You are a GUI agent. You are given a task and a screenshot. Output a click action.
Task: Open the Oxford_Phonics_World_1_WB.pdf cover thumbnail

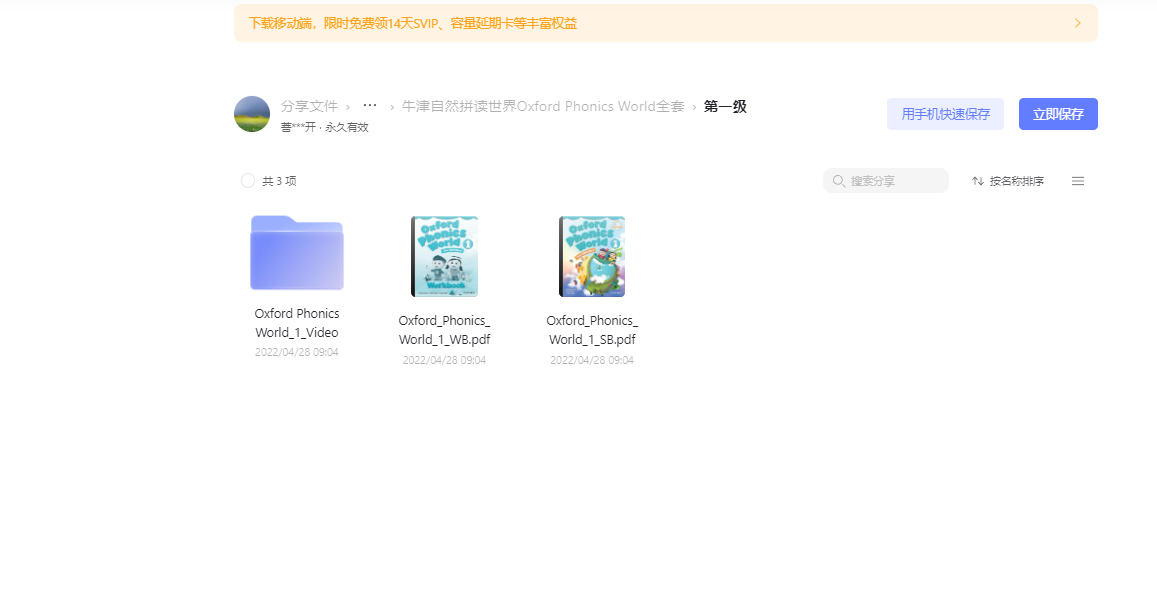click(444, 256)
